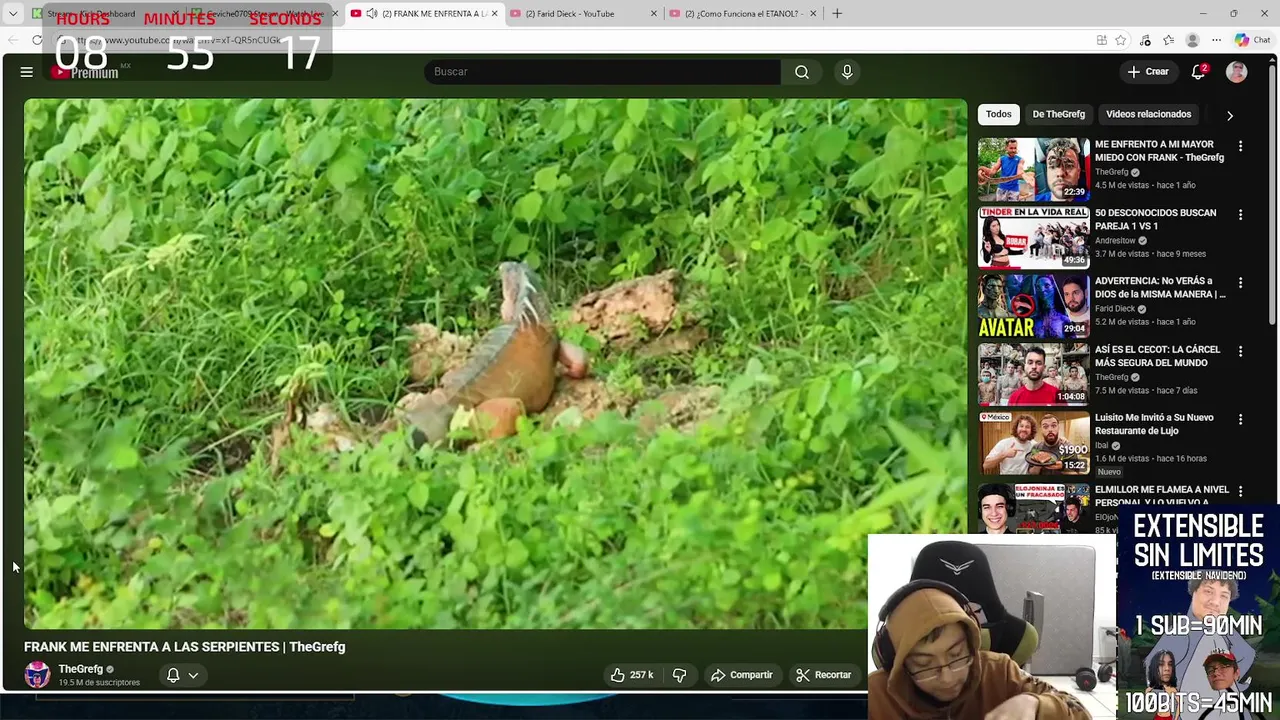Screen dimensions: 1280x720
Task: Open browser favorites list icon
Action: (1169, 40)
